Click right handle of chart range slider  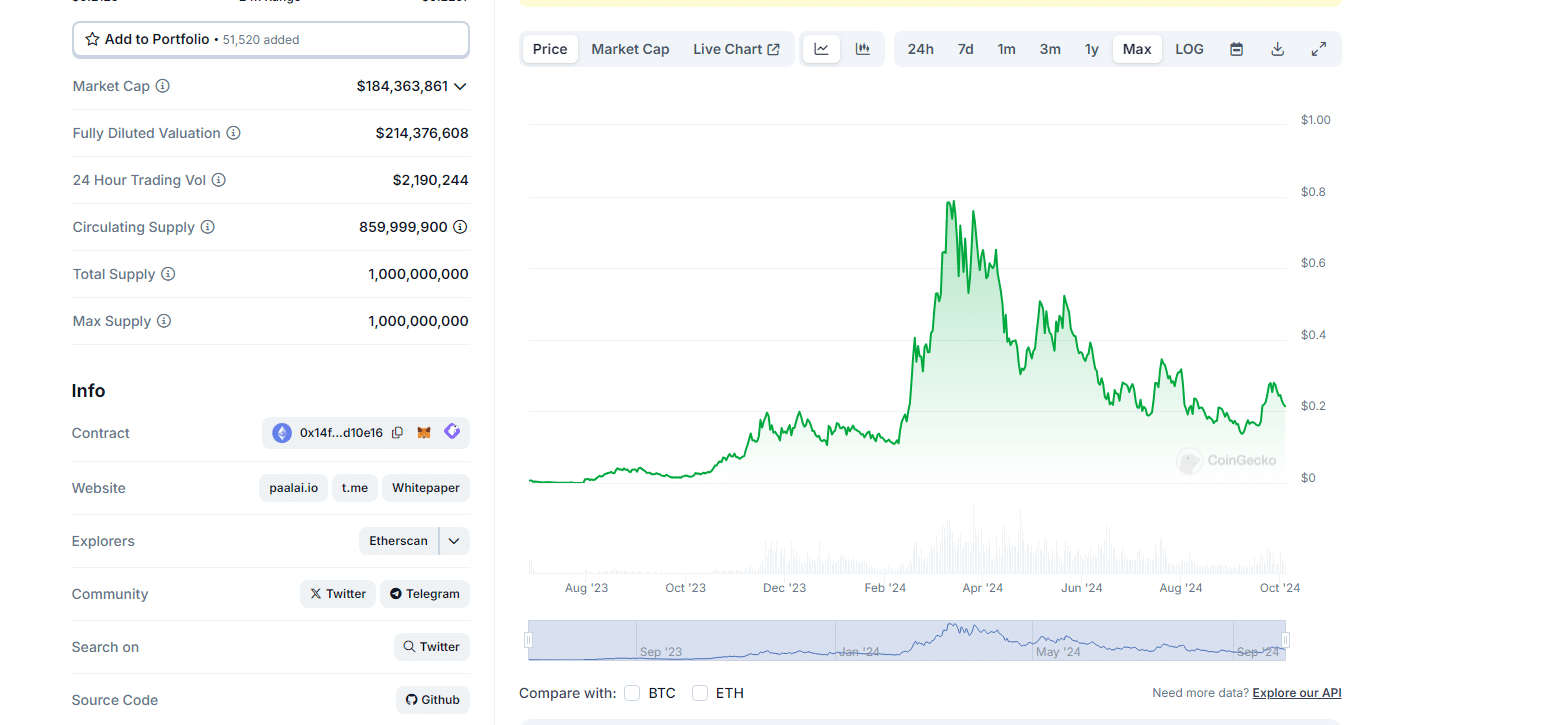click(1286, 640)
